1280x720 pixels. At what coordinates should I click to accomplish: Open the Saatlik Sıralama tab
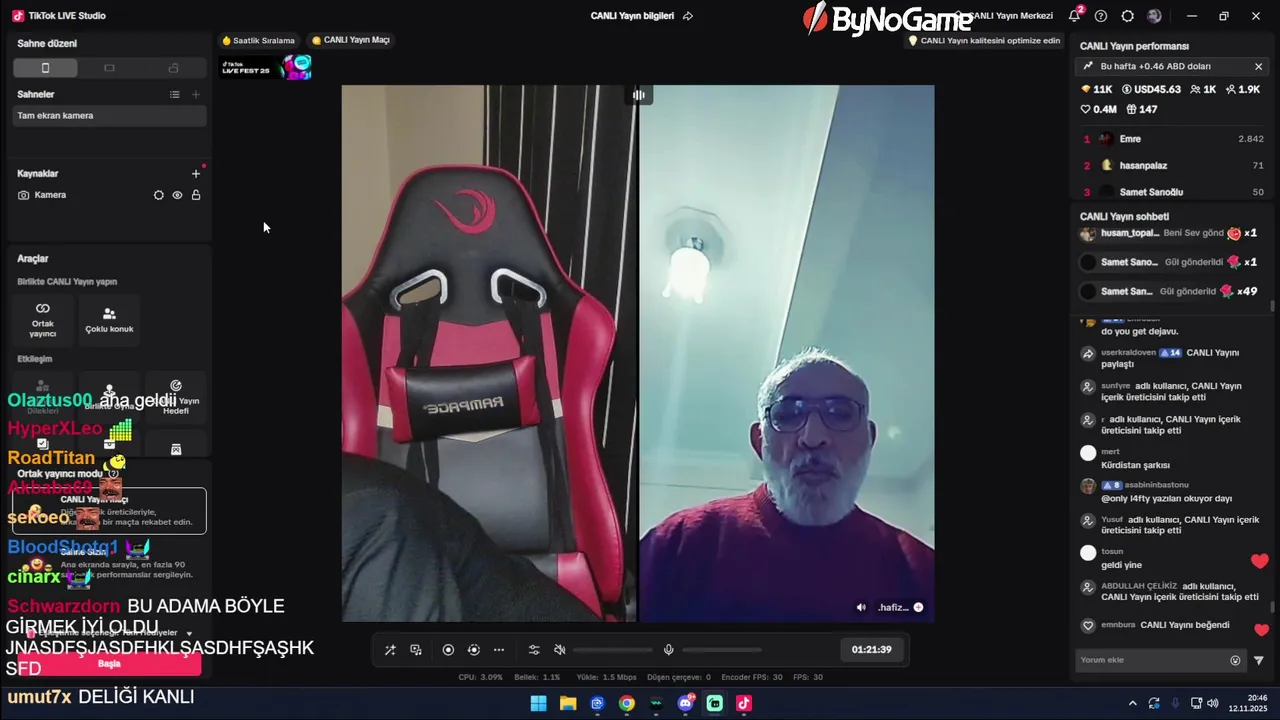(258, 41)
